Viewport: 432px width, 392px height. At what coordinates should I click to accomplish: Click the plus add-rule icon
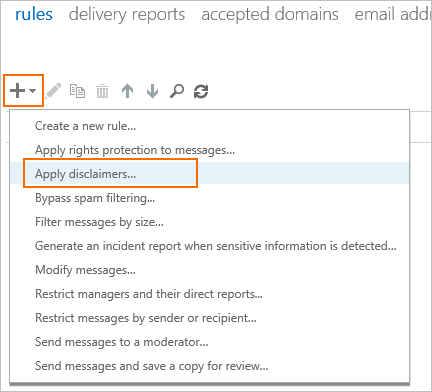17,91
